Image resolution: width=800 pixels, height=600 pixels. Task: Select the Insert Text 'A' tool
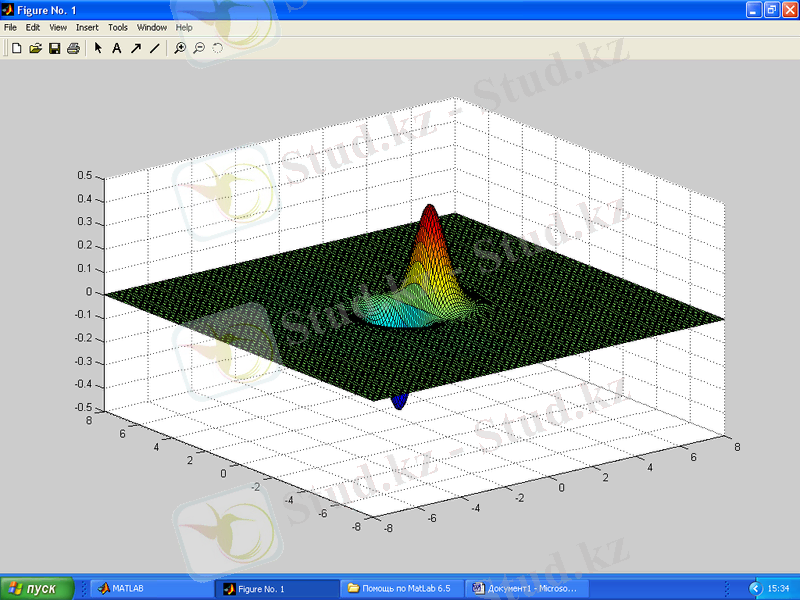coord(116,47)
